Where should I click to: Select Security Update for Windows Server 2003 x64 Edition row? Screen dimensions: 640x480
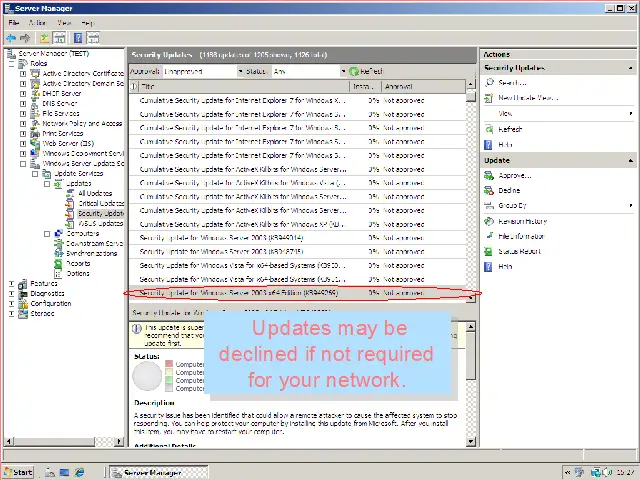[x=297, y=293]
